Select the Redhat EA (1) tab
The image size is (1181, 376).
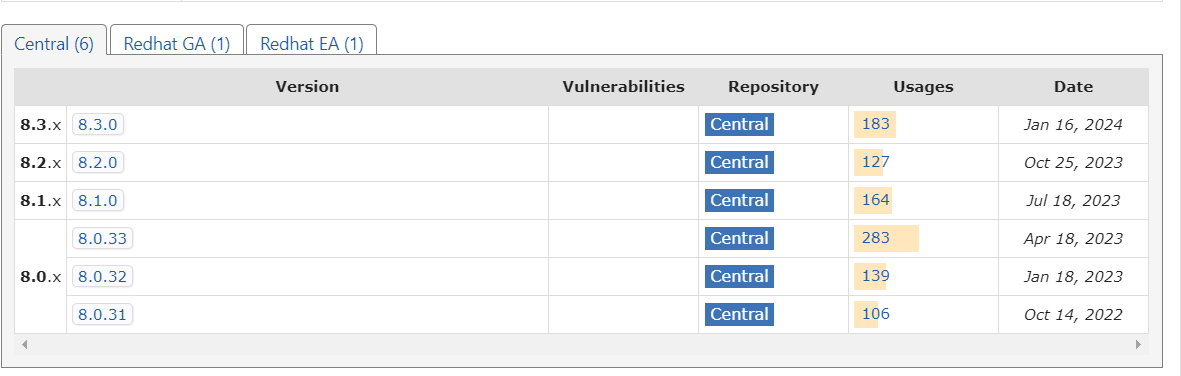[x=312, y=44]
